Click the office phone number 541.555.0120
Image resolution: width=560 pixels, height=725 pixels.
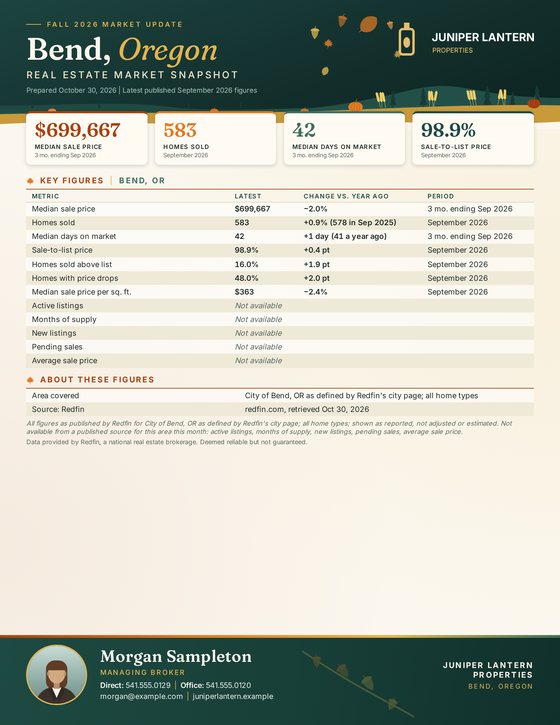tap(228, 685)
